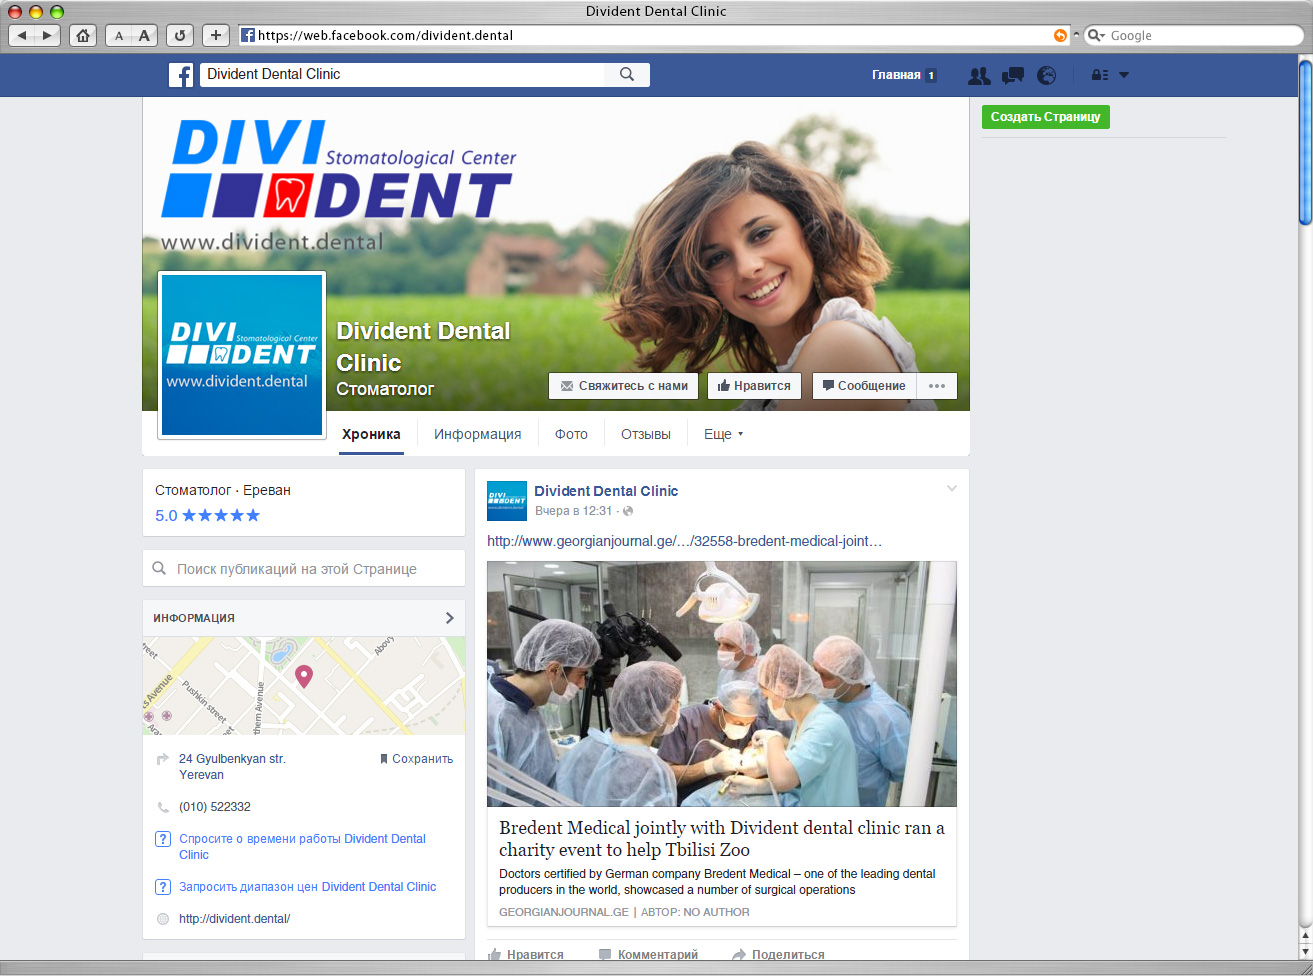
Task: Click the browser back arrow button
Action: tap(22, 35)
